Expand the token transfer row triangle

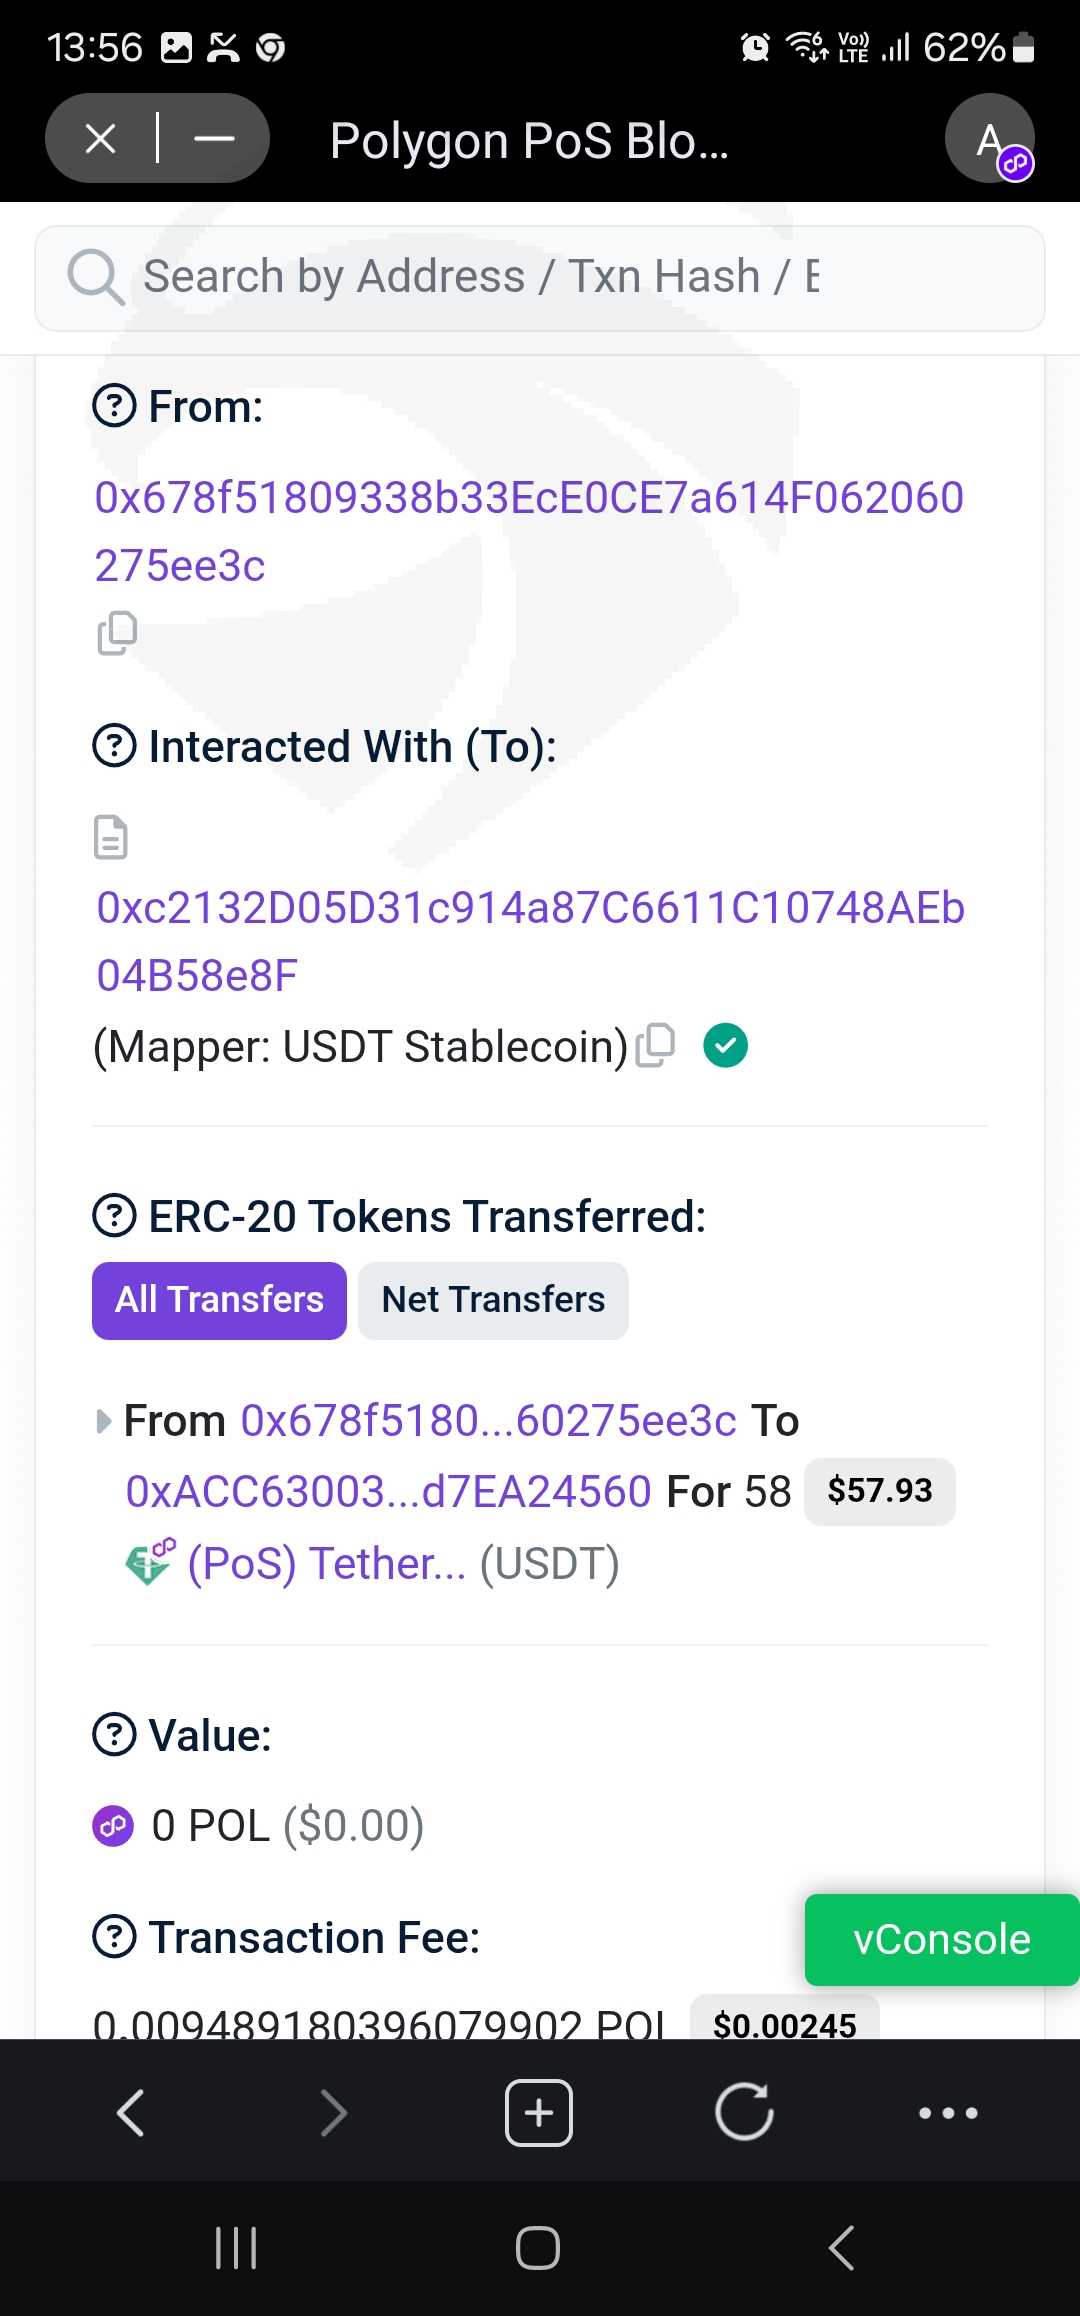[x=103, y=1421]
